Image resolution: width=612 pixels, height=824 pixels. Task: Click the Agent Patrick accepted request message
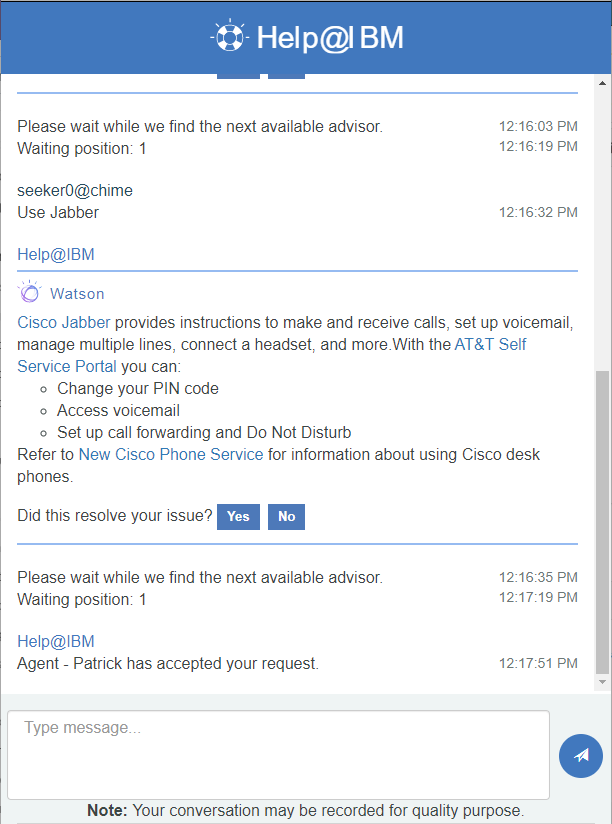tap(168, 663)
